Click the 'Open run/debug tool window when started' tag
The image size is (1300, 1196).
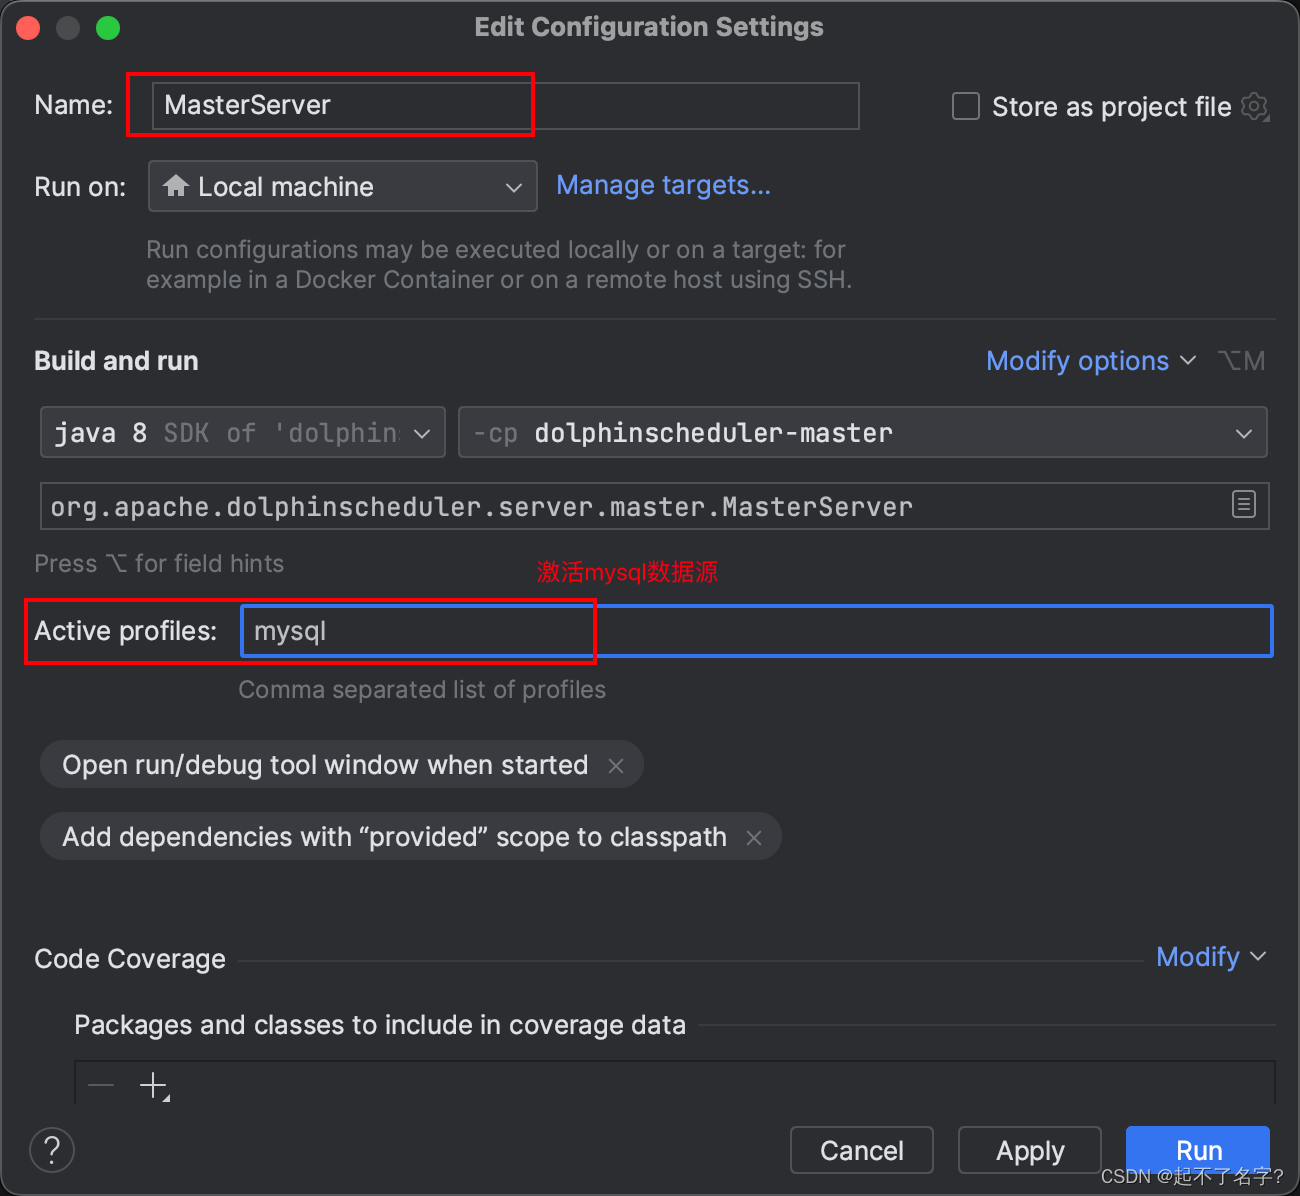pyautogui.click(x=341, y=764)
